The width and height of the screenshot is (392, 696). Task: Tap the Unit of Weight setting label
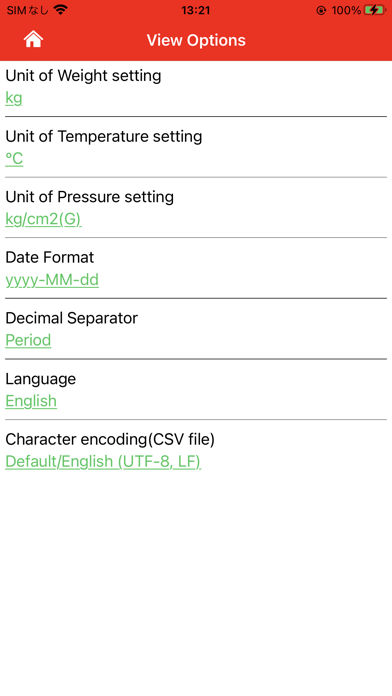[x=83, y=76]
